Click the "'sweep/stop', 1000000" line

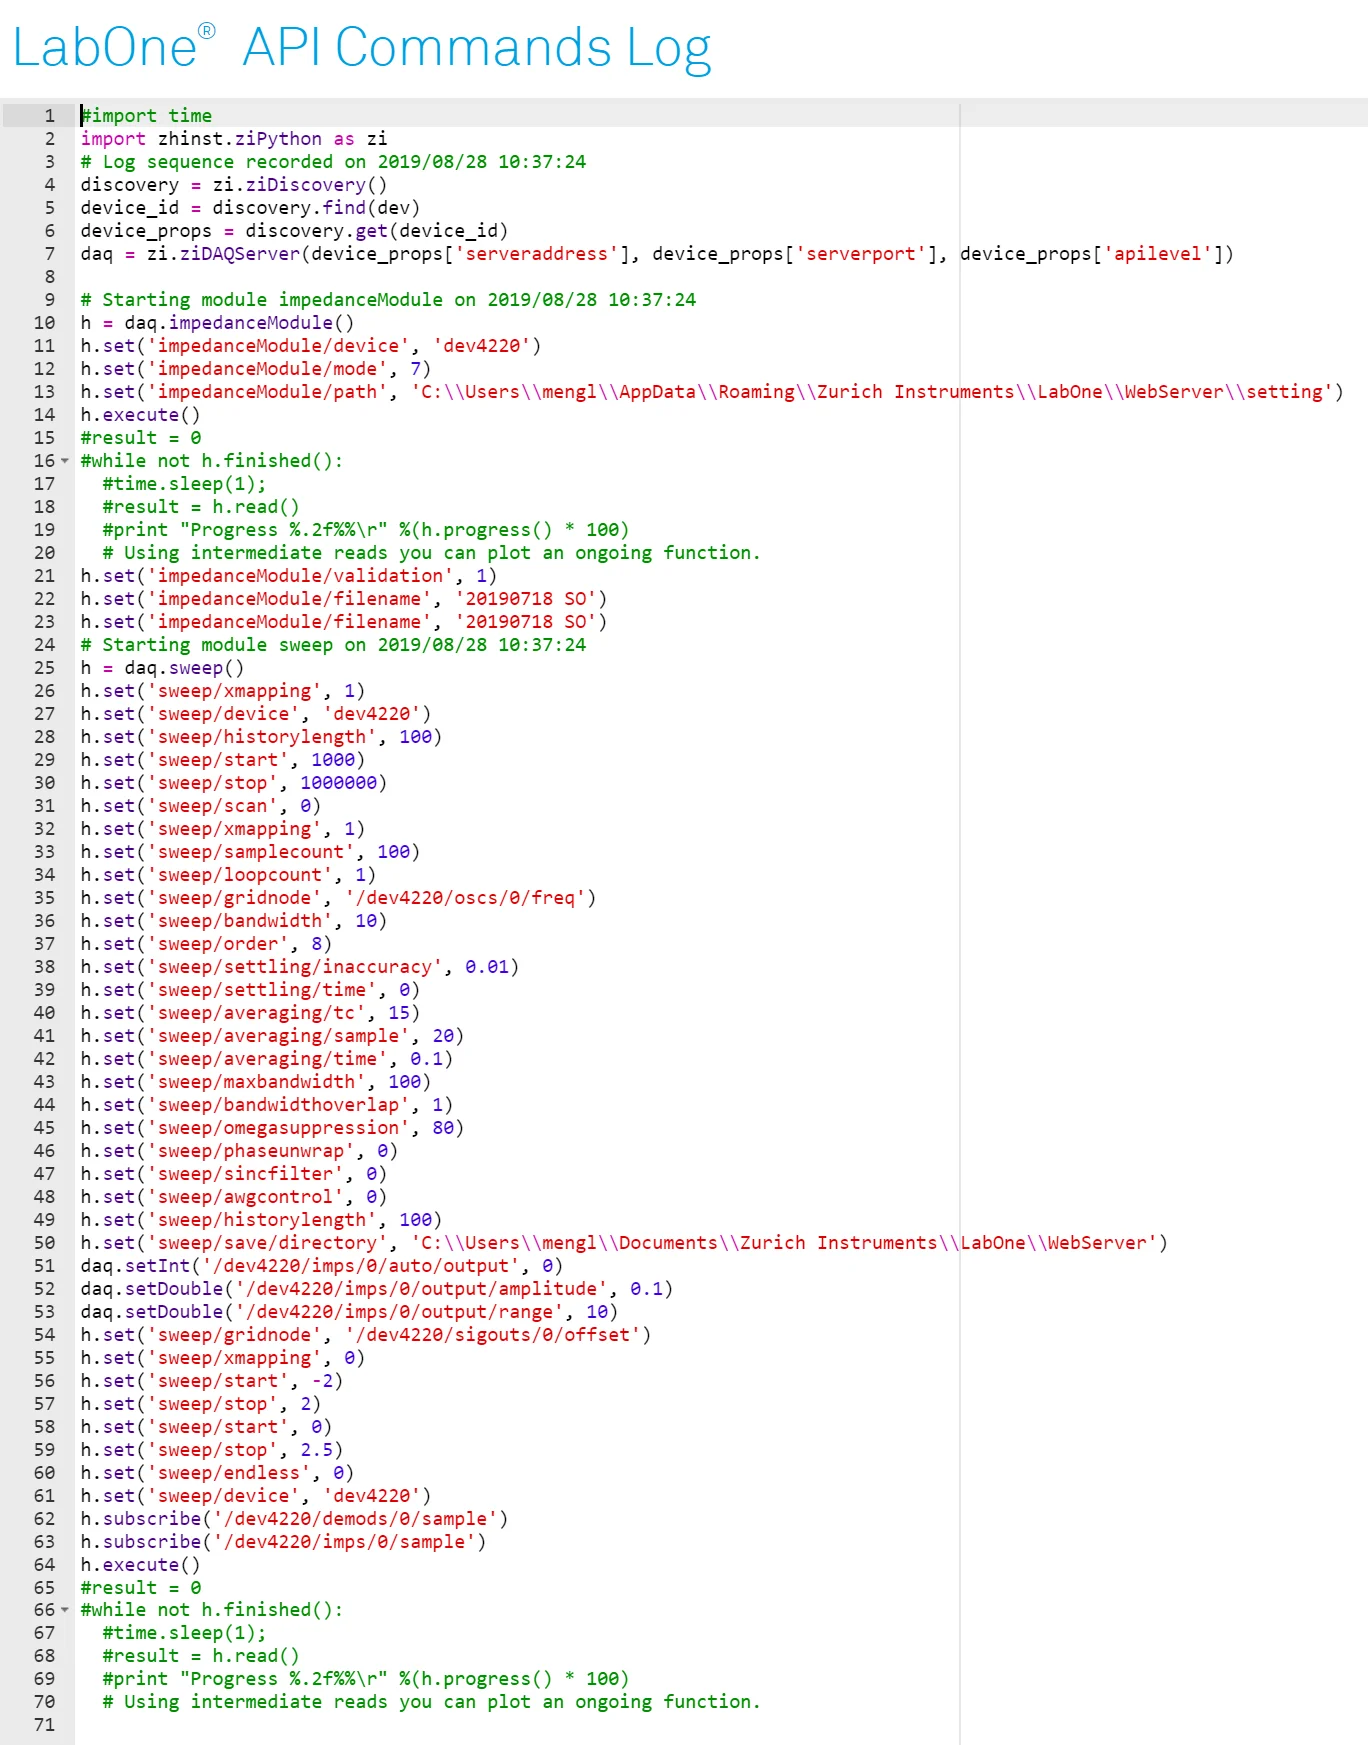(x=234, y=783)
